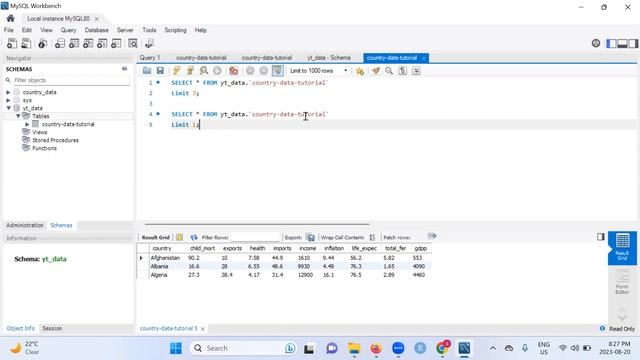Save the query as a favorite snippet
This screenshot has width=640, height=360.
pyautogui.click(x=360, y=71)
